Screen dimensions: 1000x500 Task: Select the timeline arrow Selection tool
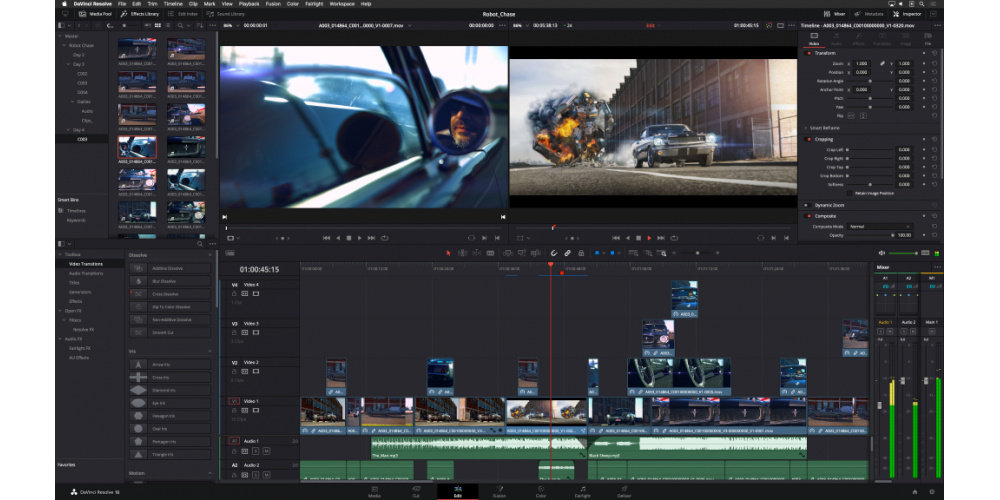(448, 253)
